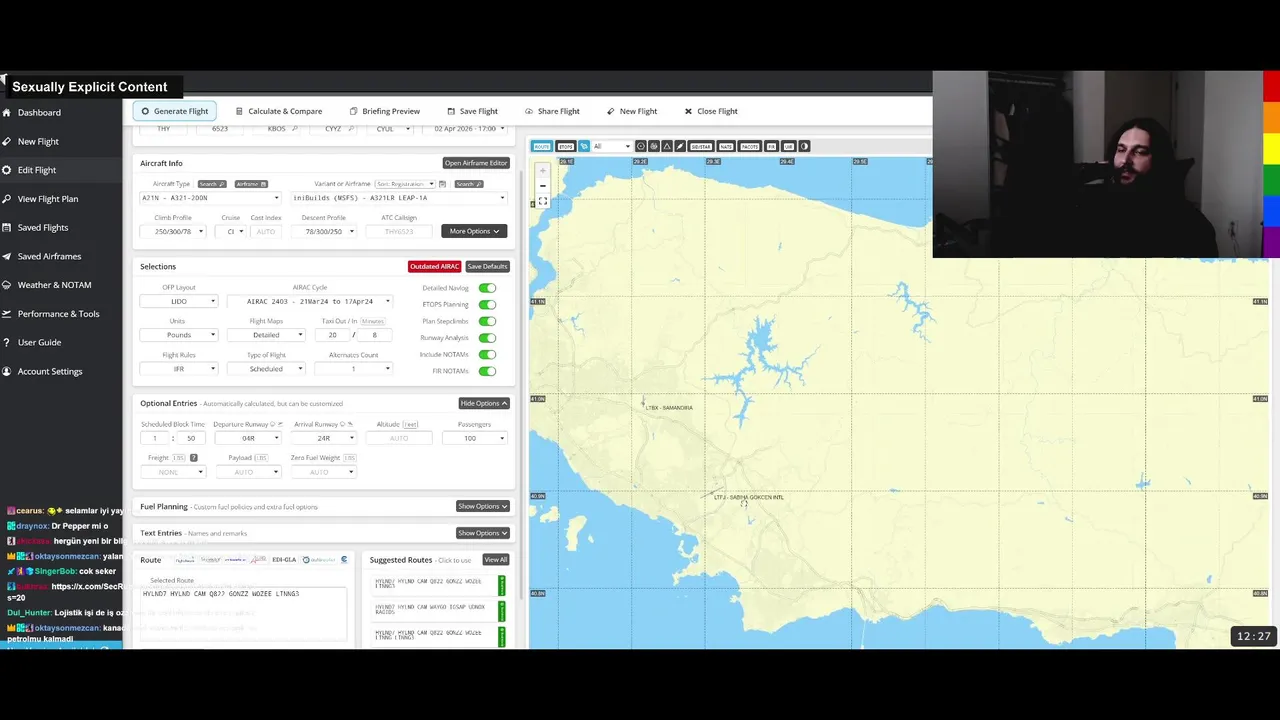This screenshot has height=720, width=1280.
Task: Open the OFP Layout LIDO dropdown
Action: [x=179, y=301]
